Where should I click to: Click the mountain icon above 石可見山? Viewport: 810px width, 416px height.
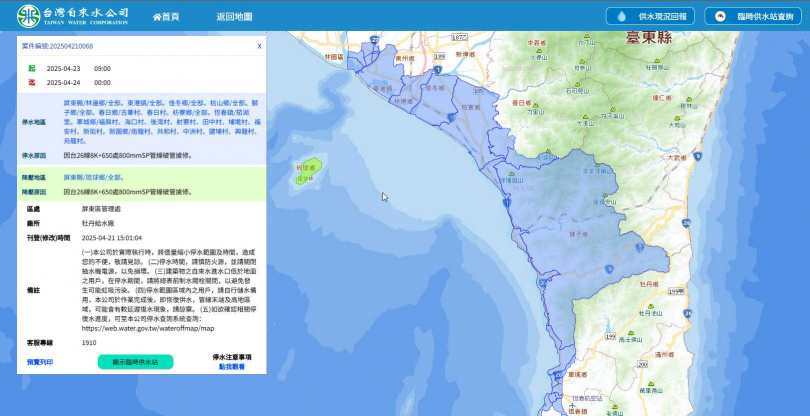(x=577, y=84)
